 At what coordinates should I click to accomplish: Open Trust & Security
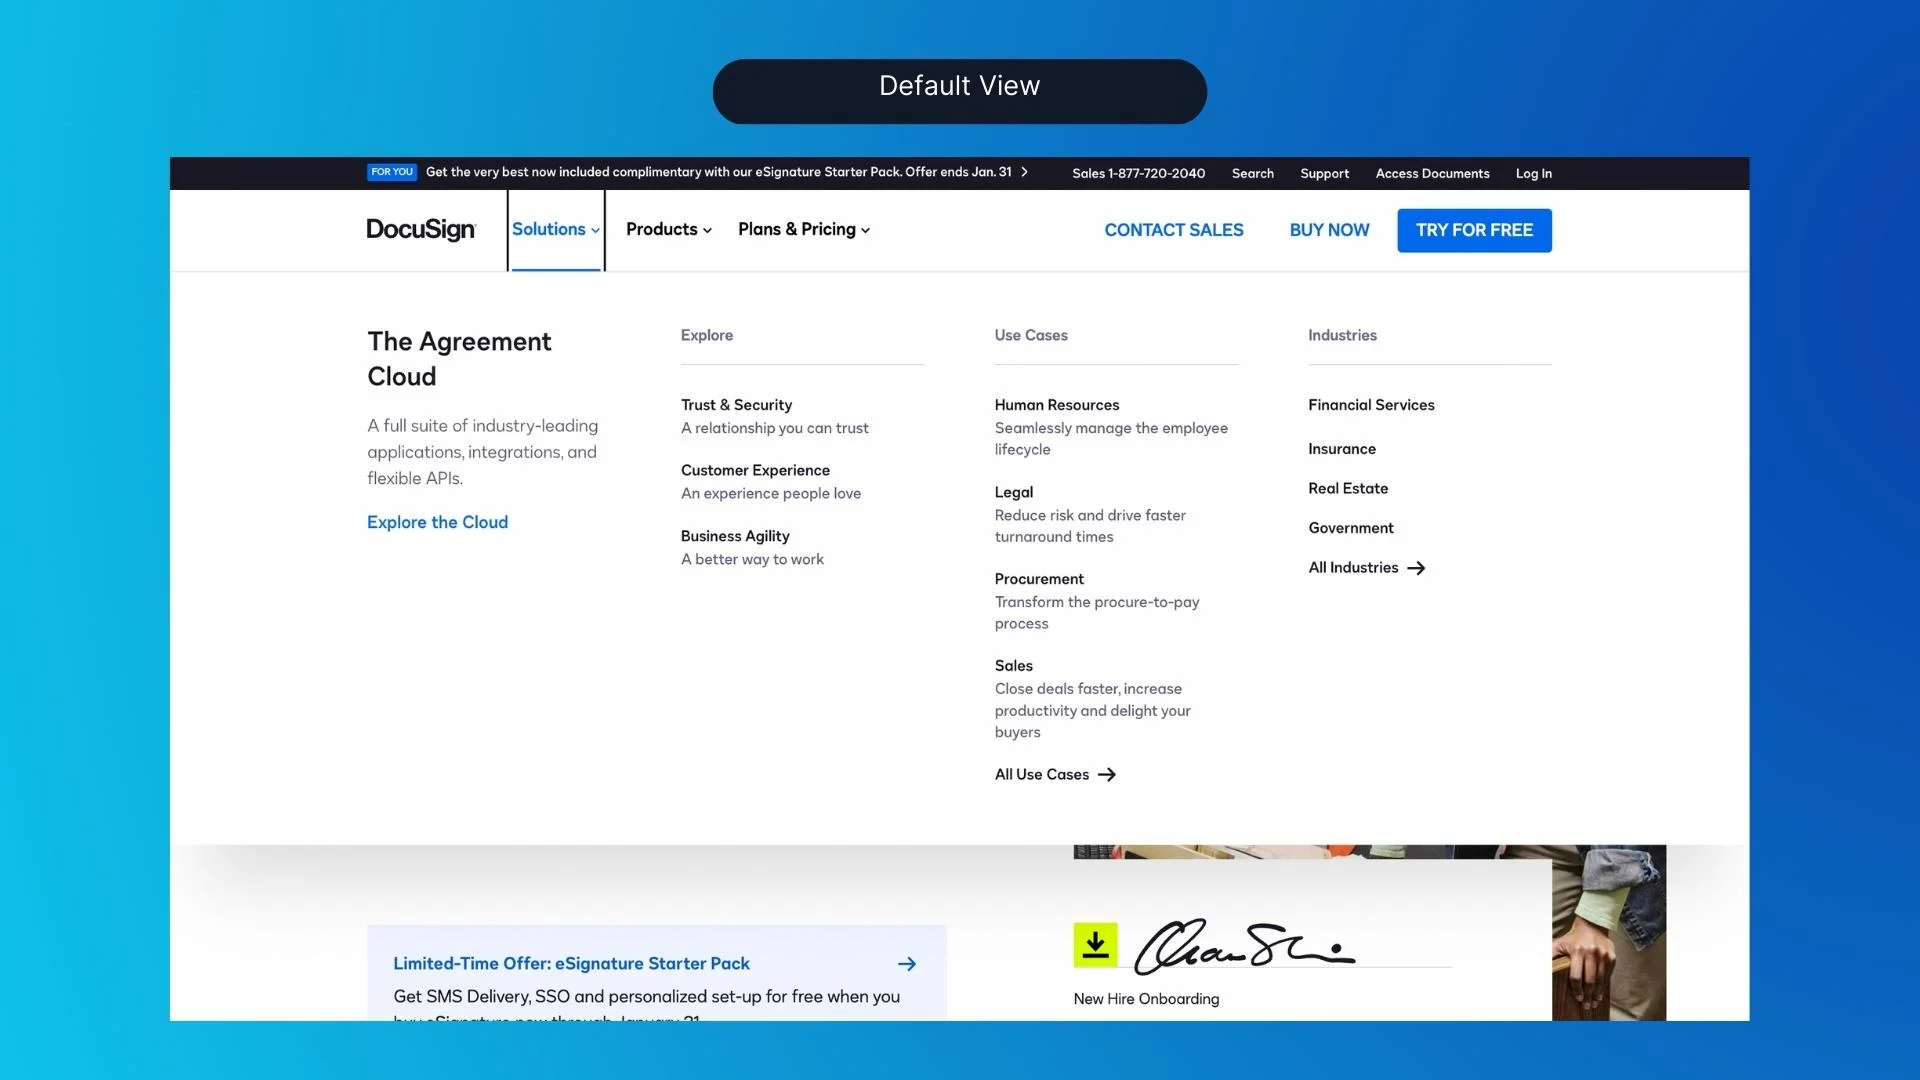pyautogui.click(x=736, y=405)
